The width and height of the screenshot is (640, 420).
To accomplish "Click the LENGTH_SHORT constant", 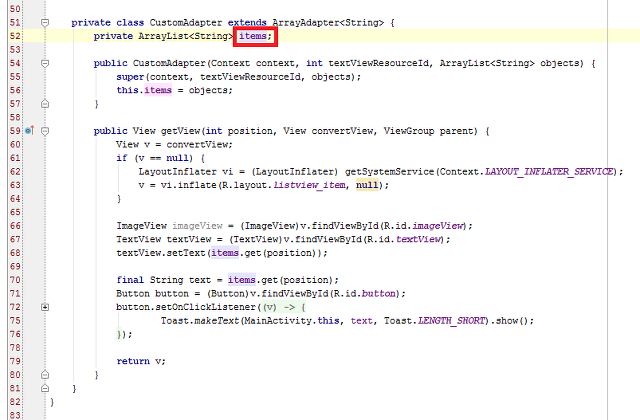I will (x=451, y=320).
